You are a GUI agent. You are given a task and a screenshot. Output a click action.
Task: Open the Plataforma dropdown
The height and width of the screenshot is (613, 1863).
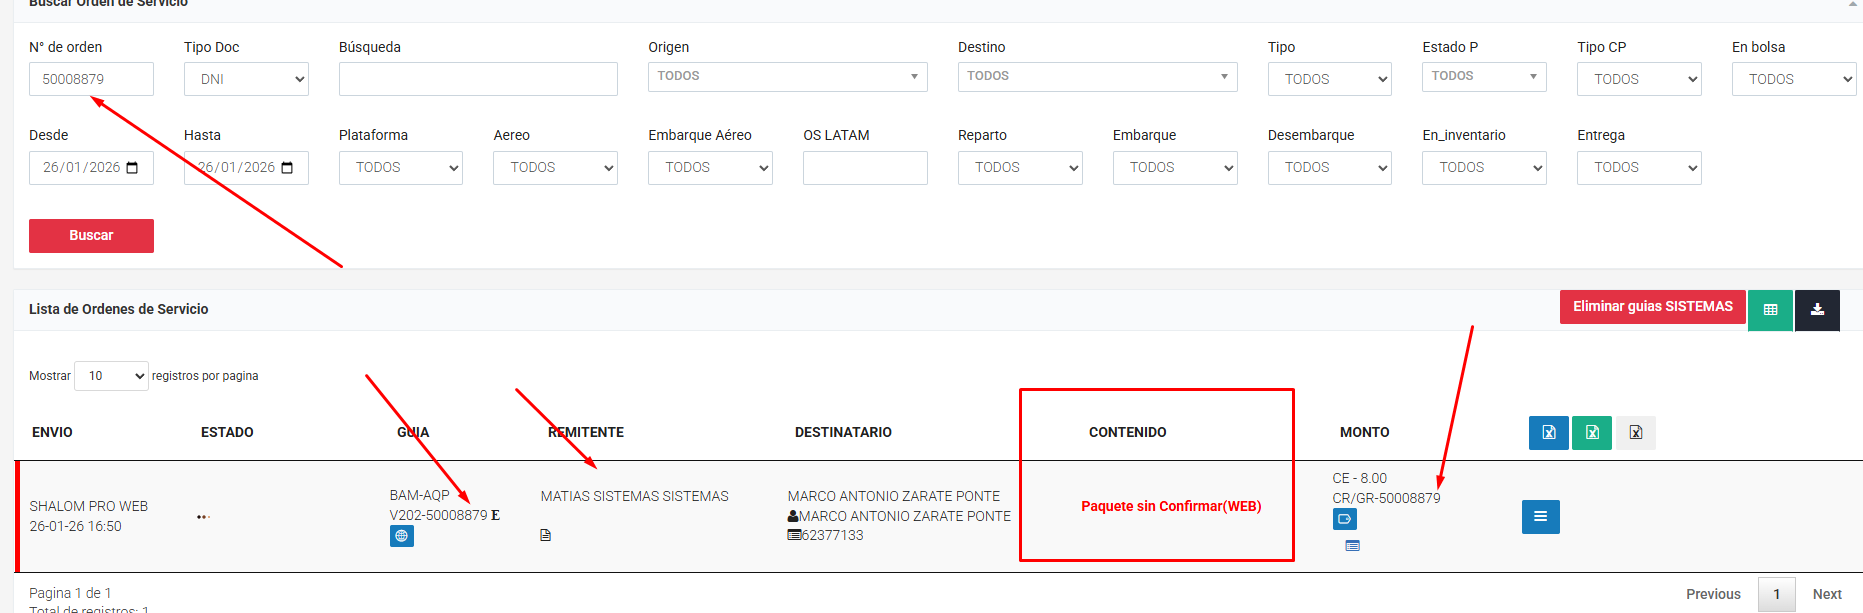tap(400, 168)
